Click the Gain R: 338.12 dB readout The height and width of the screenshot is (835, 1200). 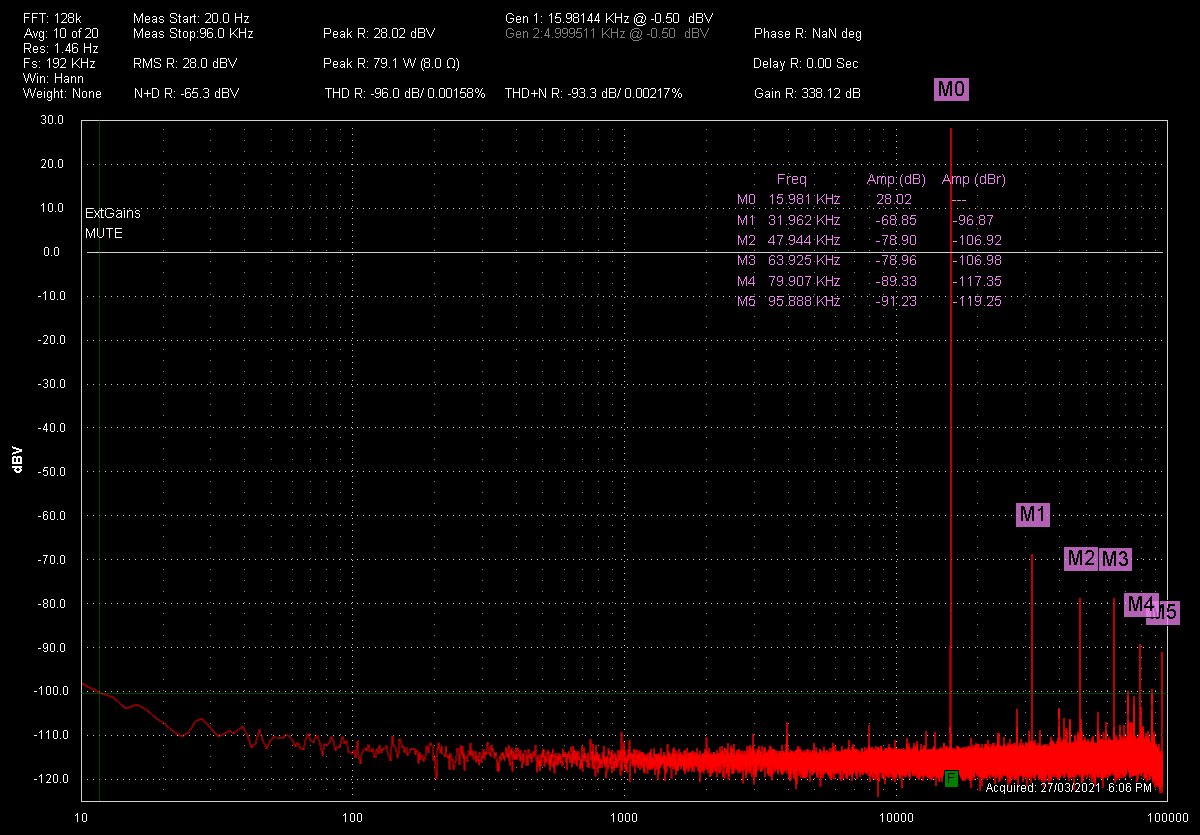[x=807, y=93]
